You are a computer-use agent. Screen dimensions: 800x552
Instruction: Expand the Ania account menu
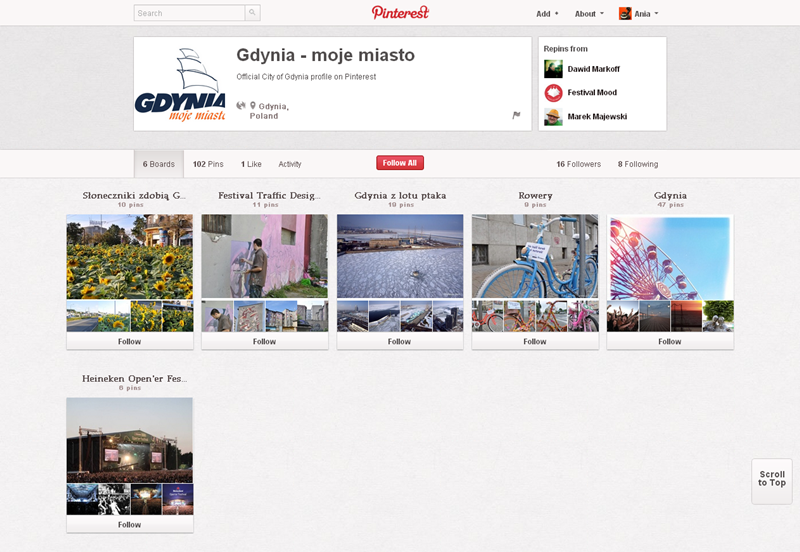click(639, 14)
